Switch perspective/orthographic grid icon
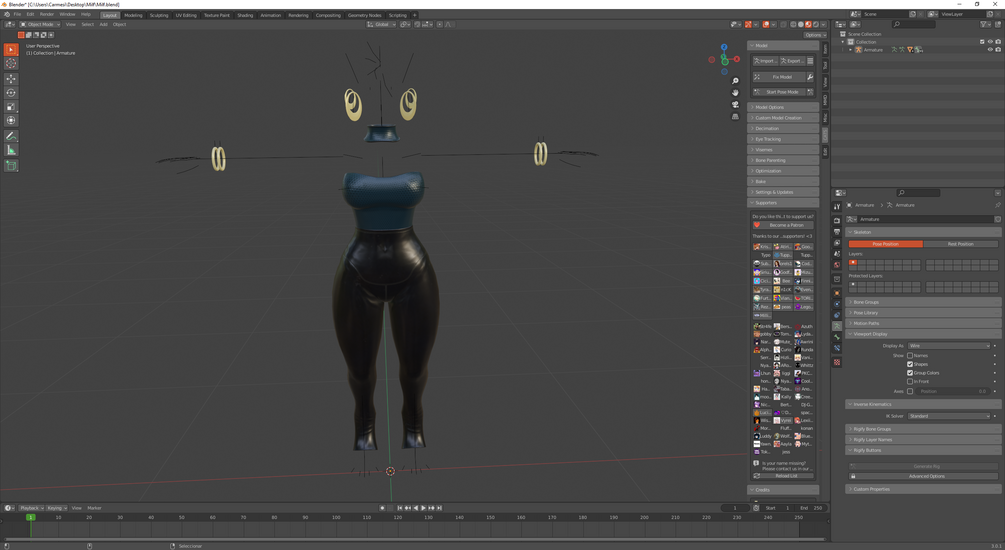Screen dimensions: 1005x550 click(735, 116)
